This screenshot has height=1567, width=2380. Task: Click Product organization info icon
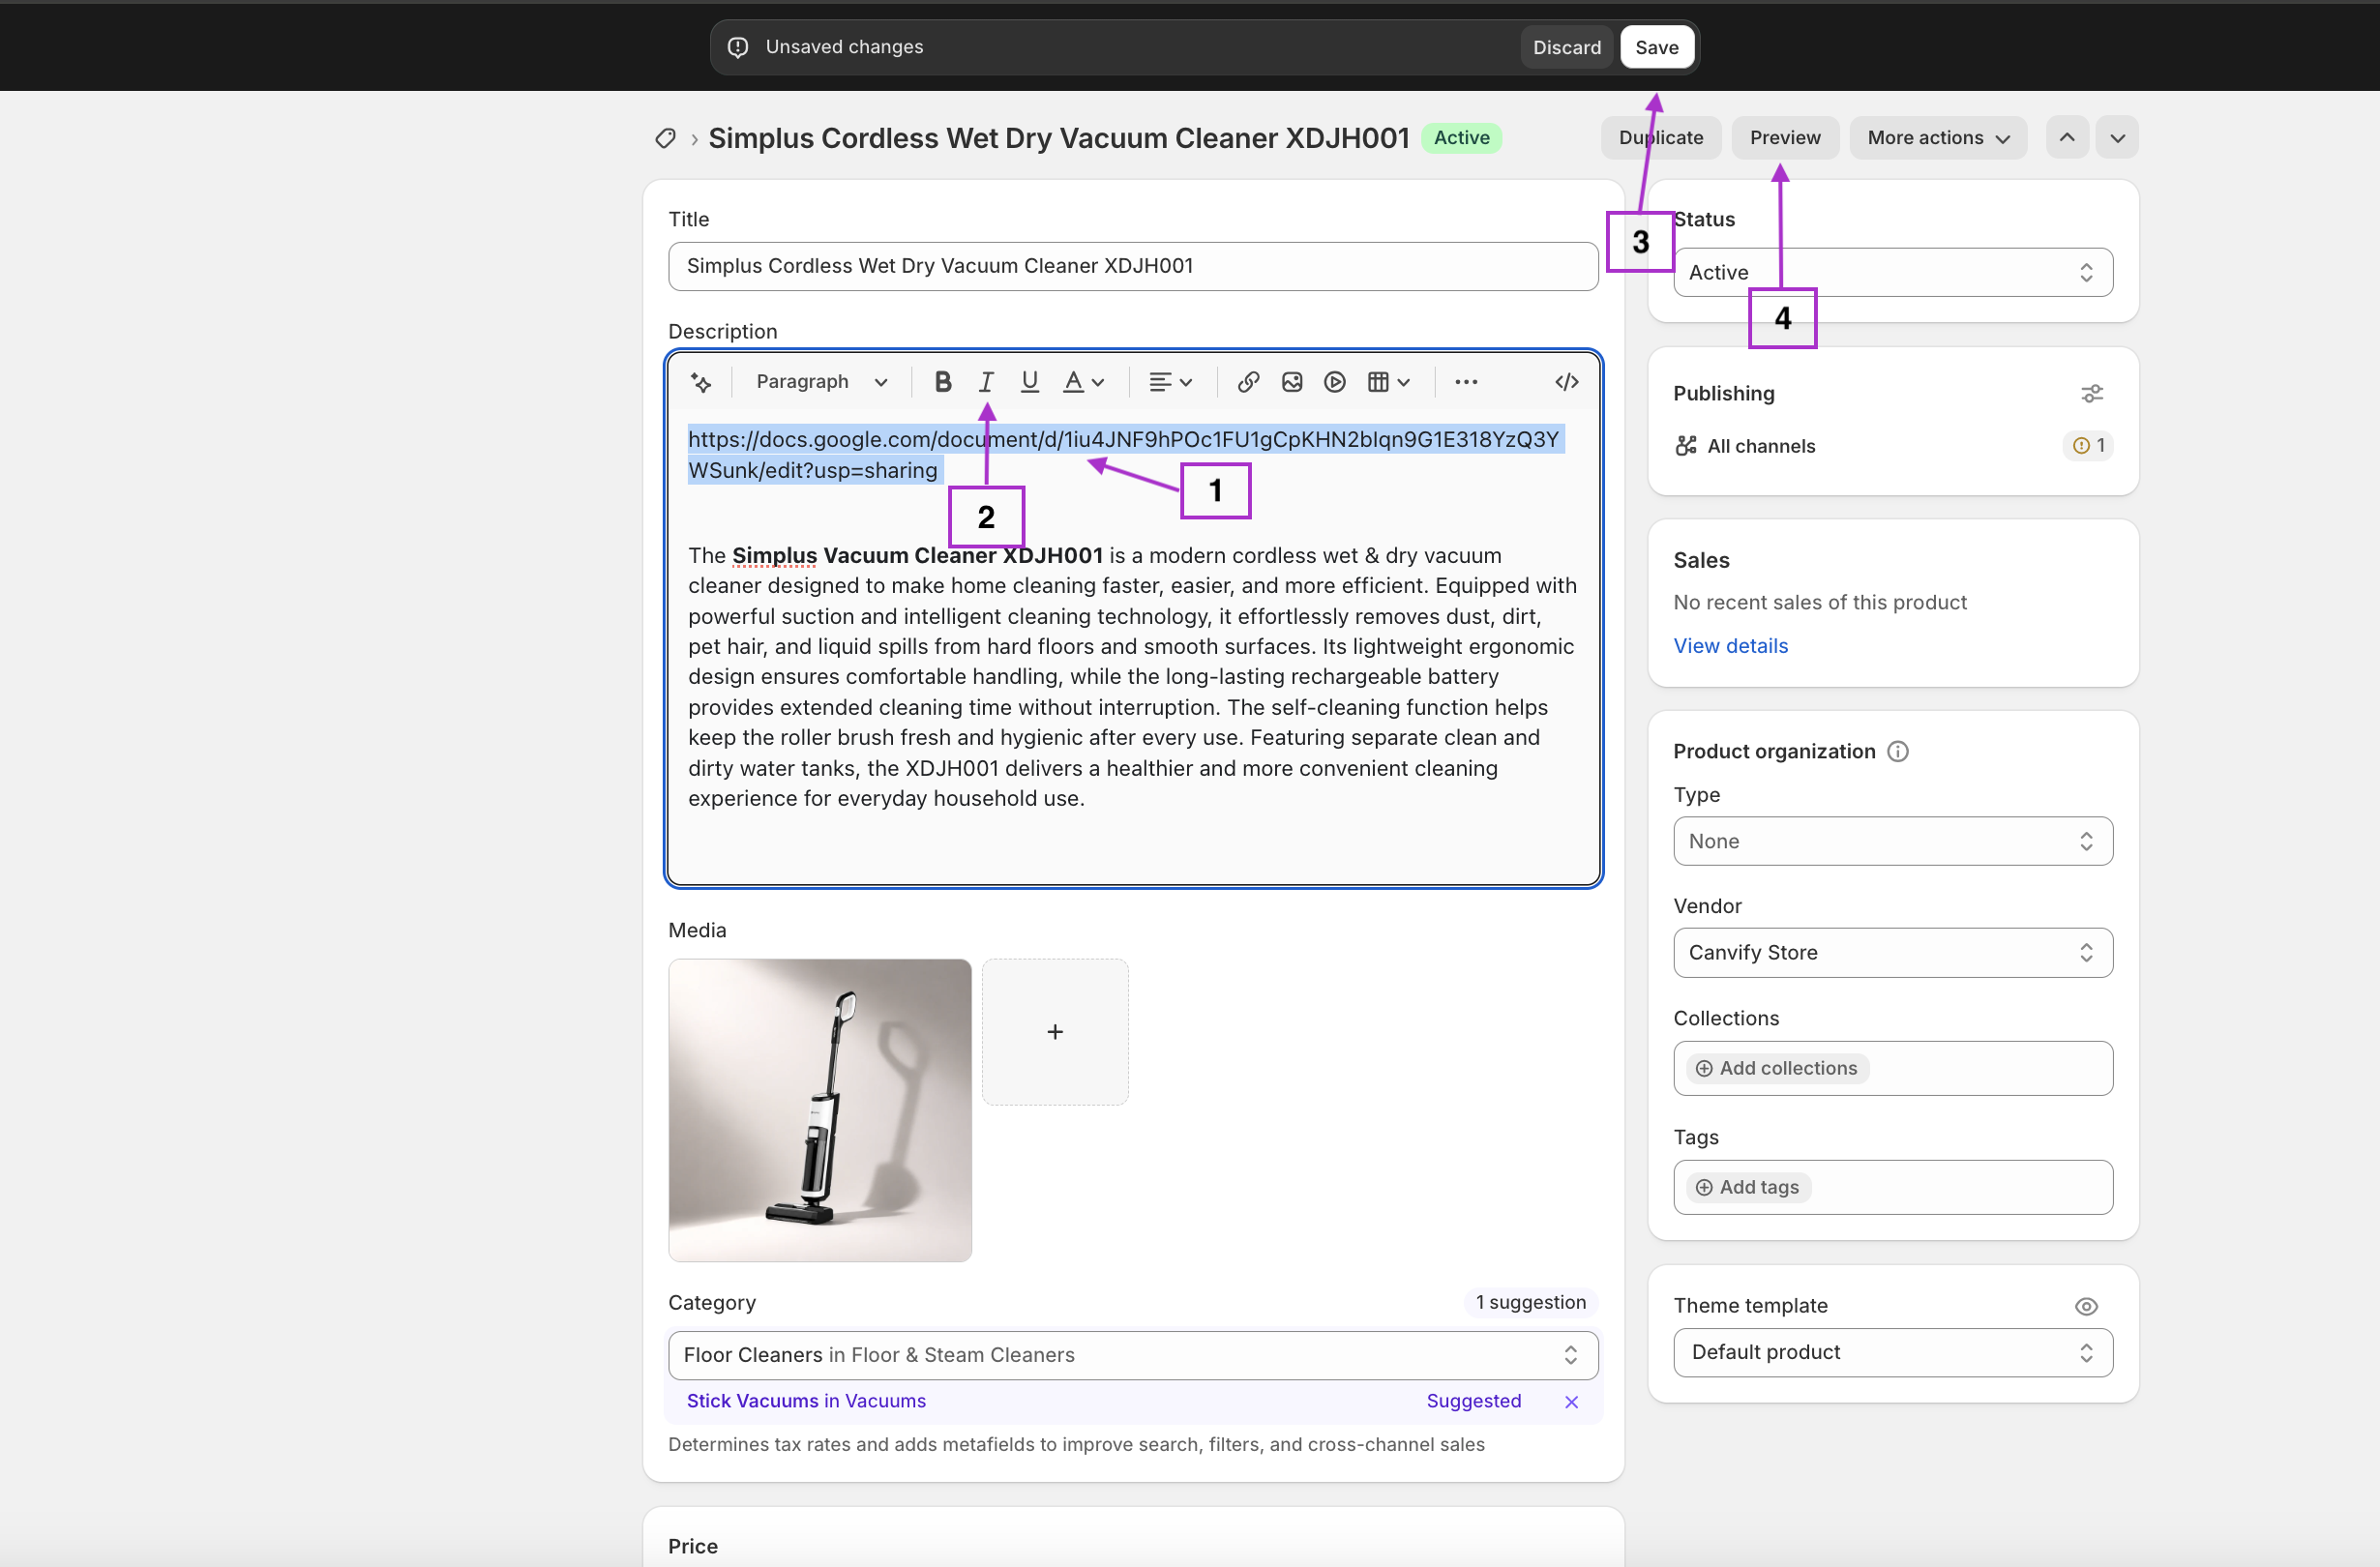1897,751
